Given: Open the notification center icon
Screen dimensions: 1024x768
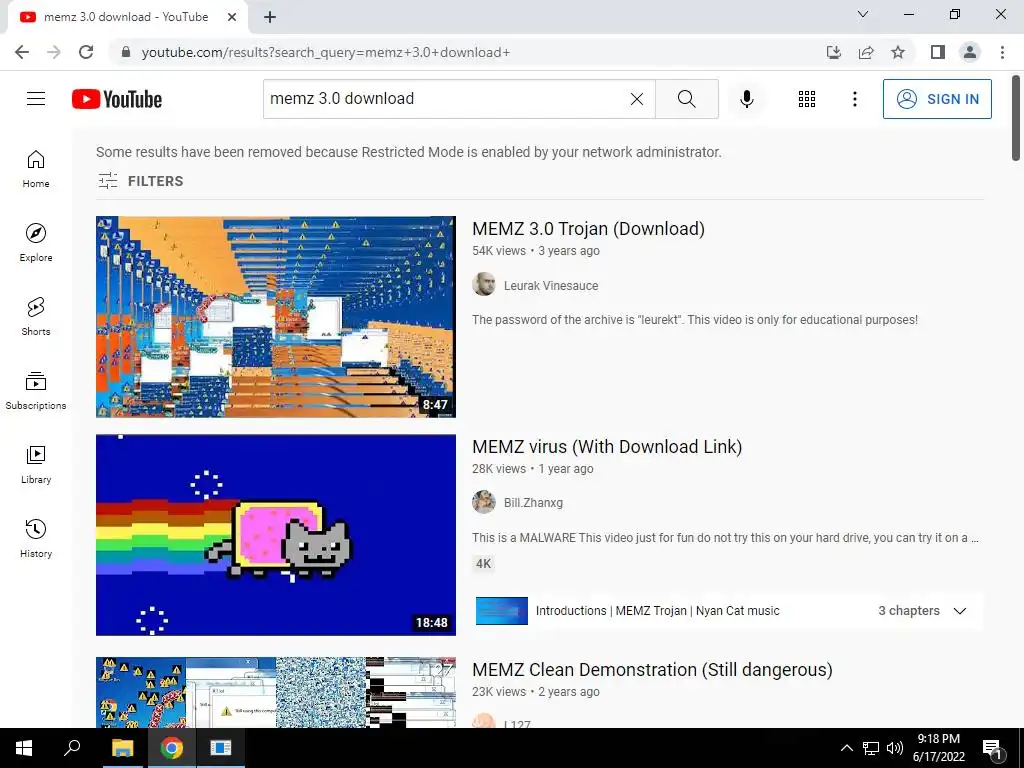Looking at the screenshot, I should tap(992, 748).
